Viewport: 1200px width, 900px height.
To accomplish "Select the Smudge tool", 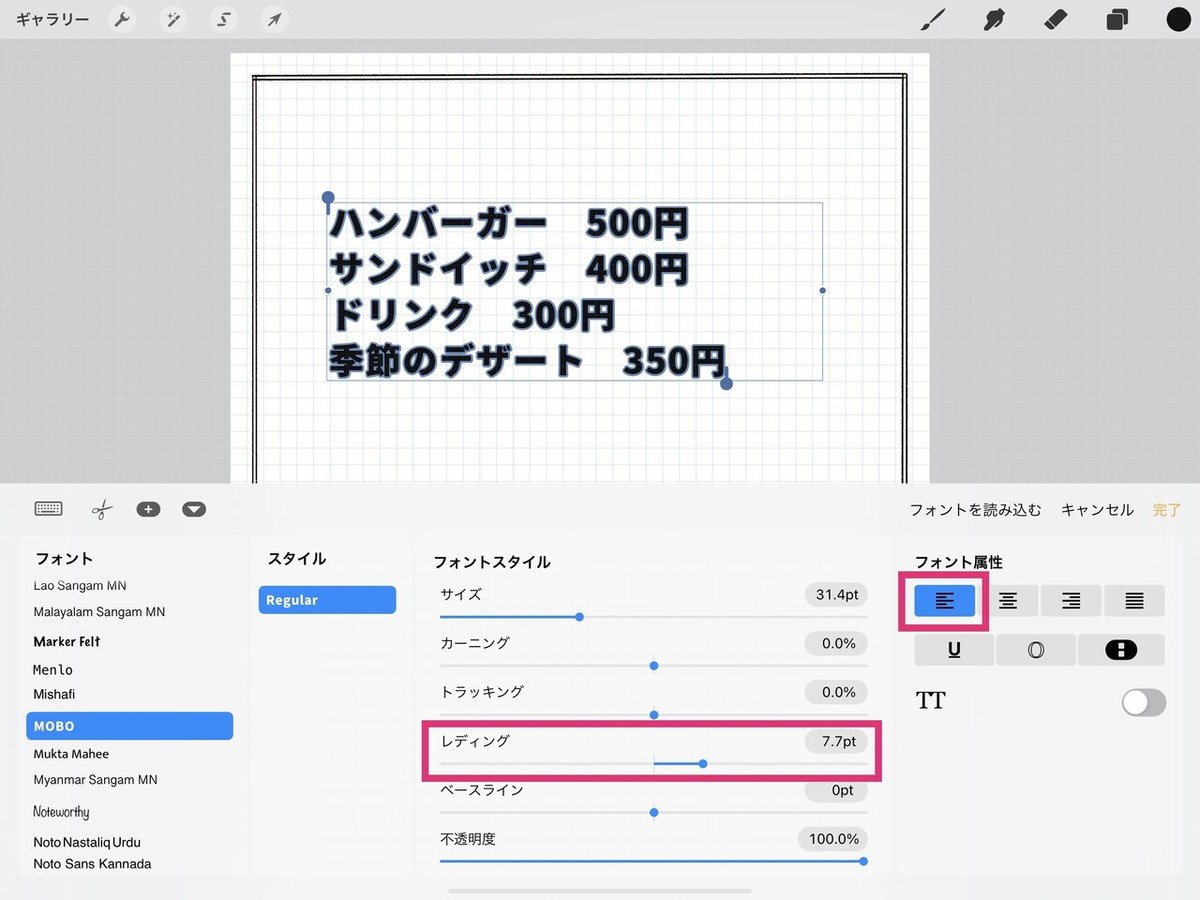I will (994, 19).
